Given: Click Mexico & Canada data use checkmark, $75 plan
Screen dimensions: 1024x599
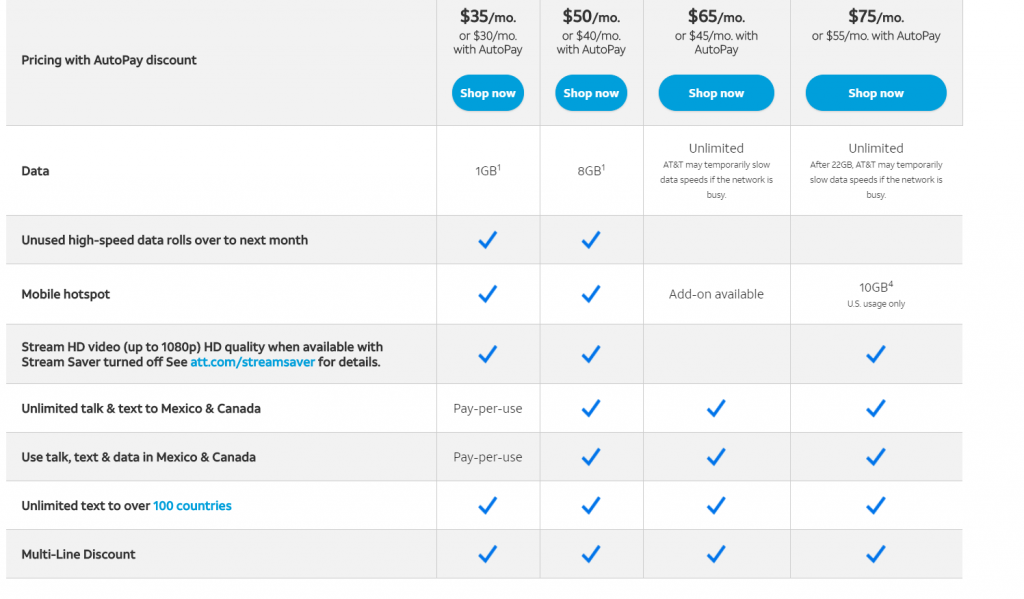Looking at the screenshot, I should coord(876,457).
